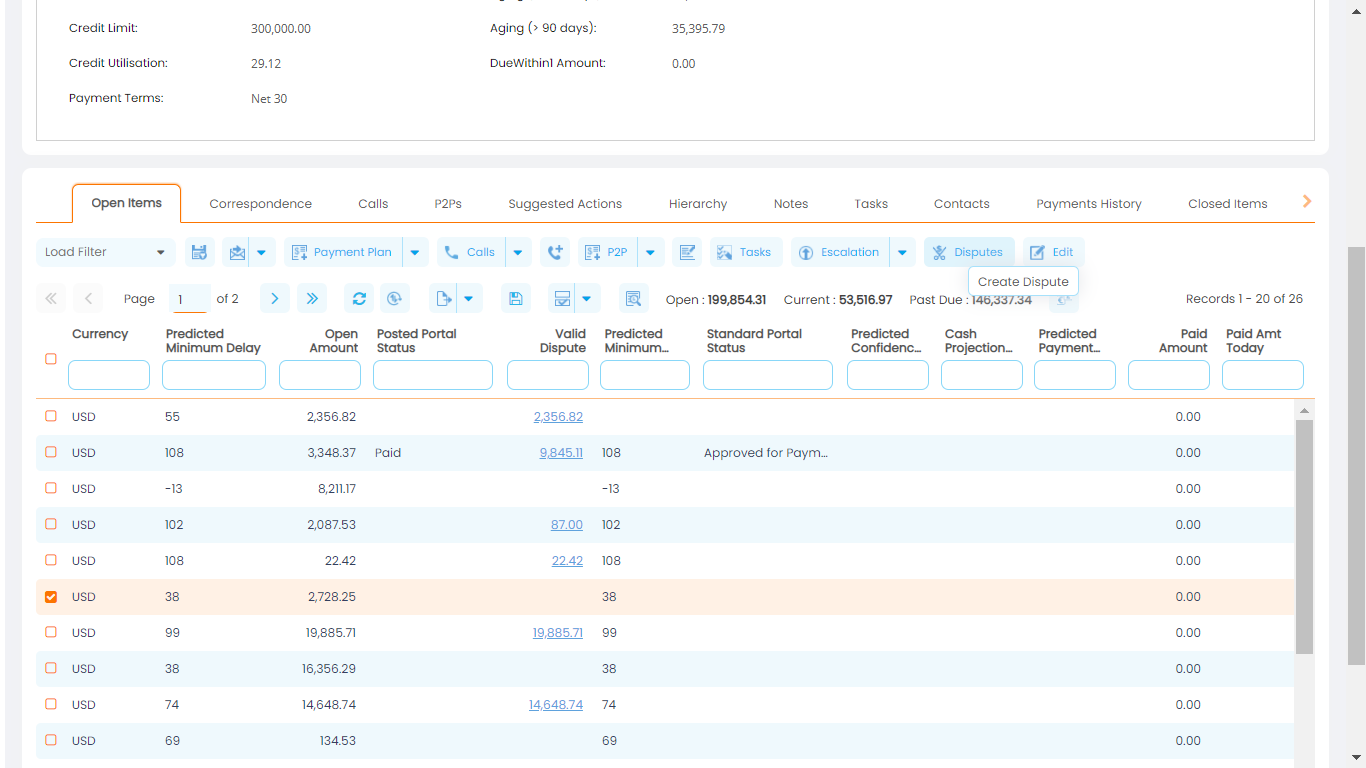Open the Calls action from the toolbar

[469, 252]
